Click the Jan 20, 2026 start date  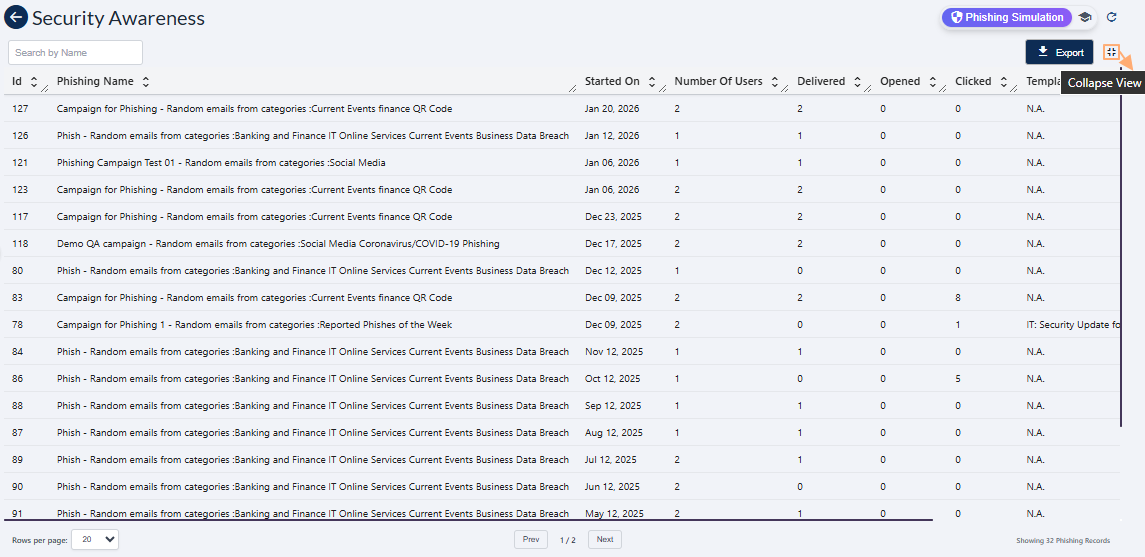[612, 109]
